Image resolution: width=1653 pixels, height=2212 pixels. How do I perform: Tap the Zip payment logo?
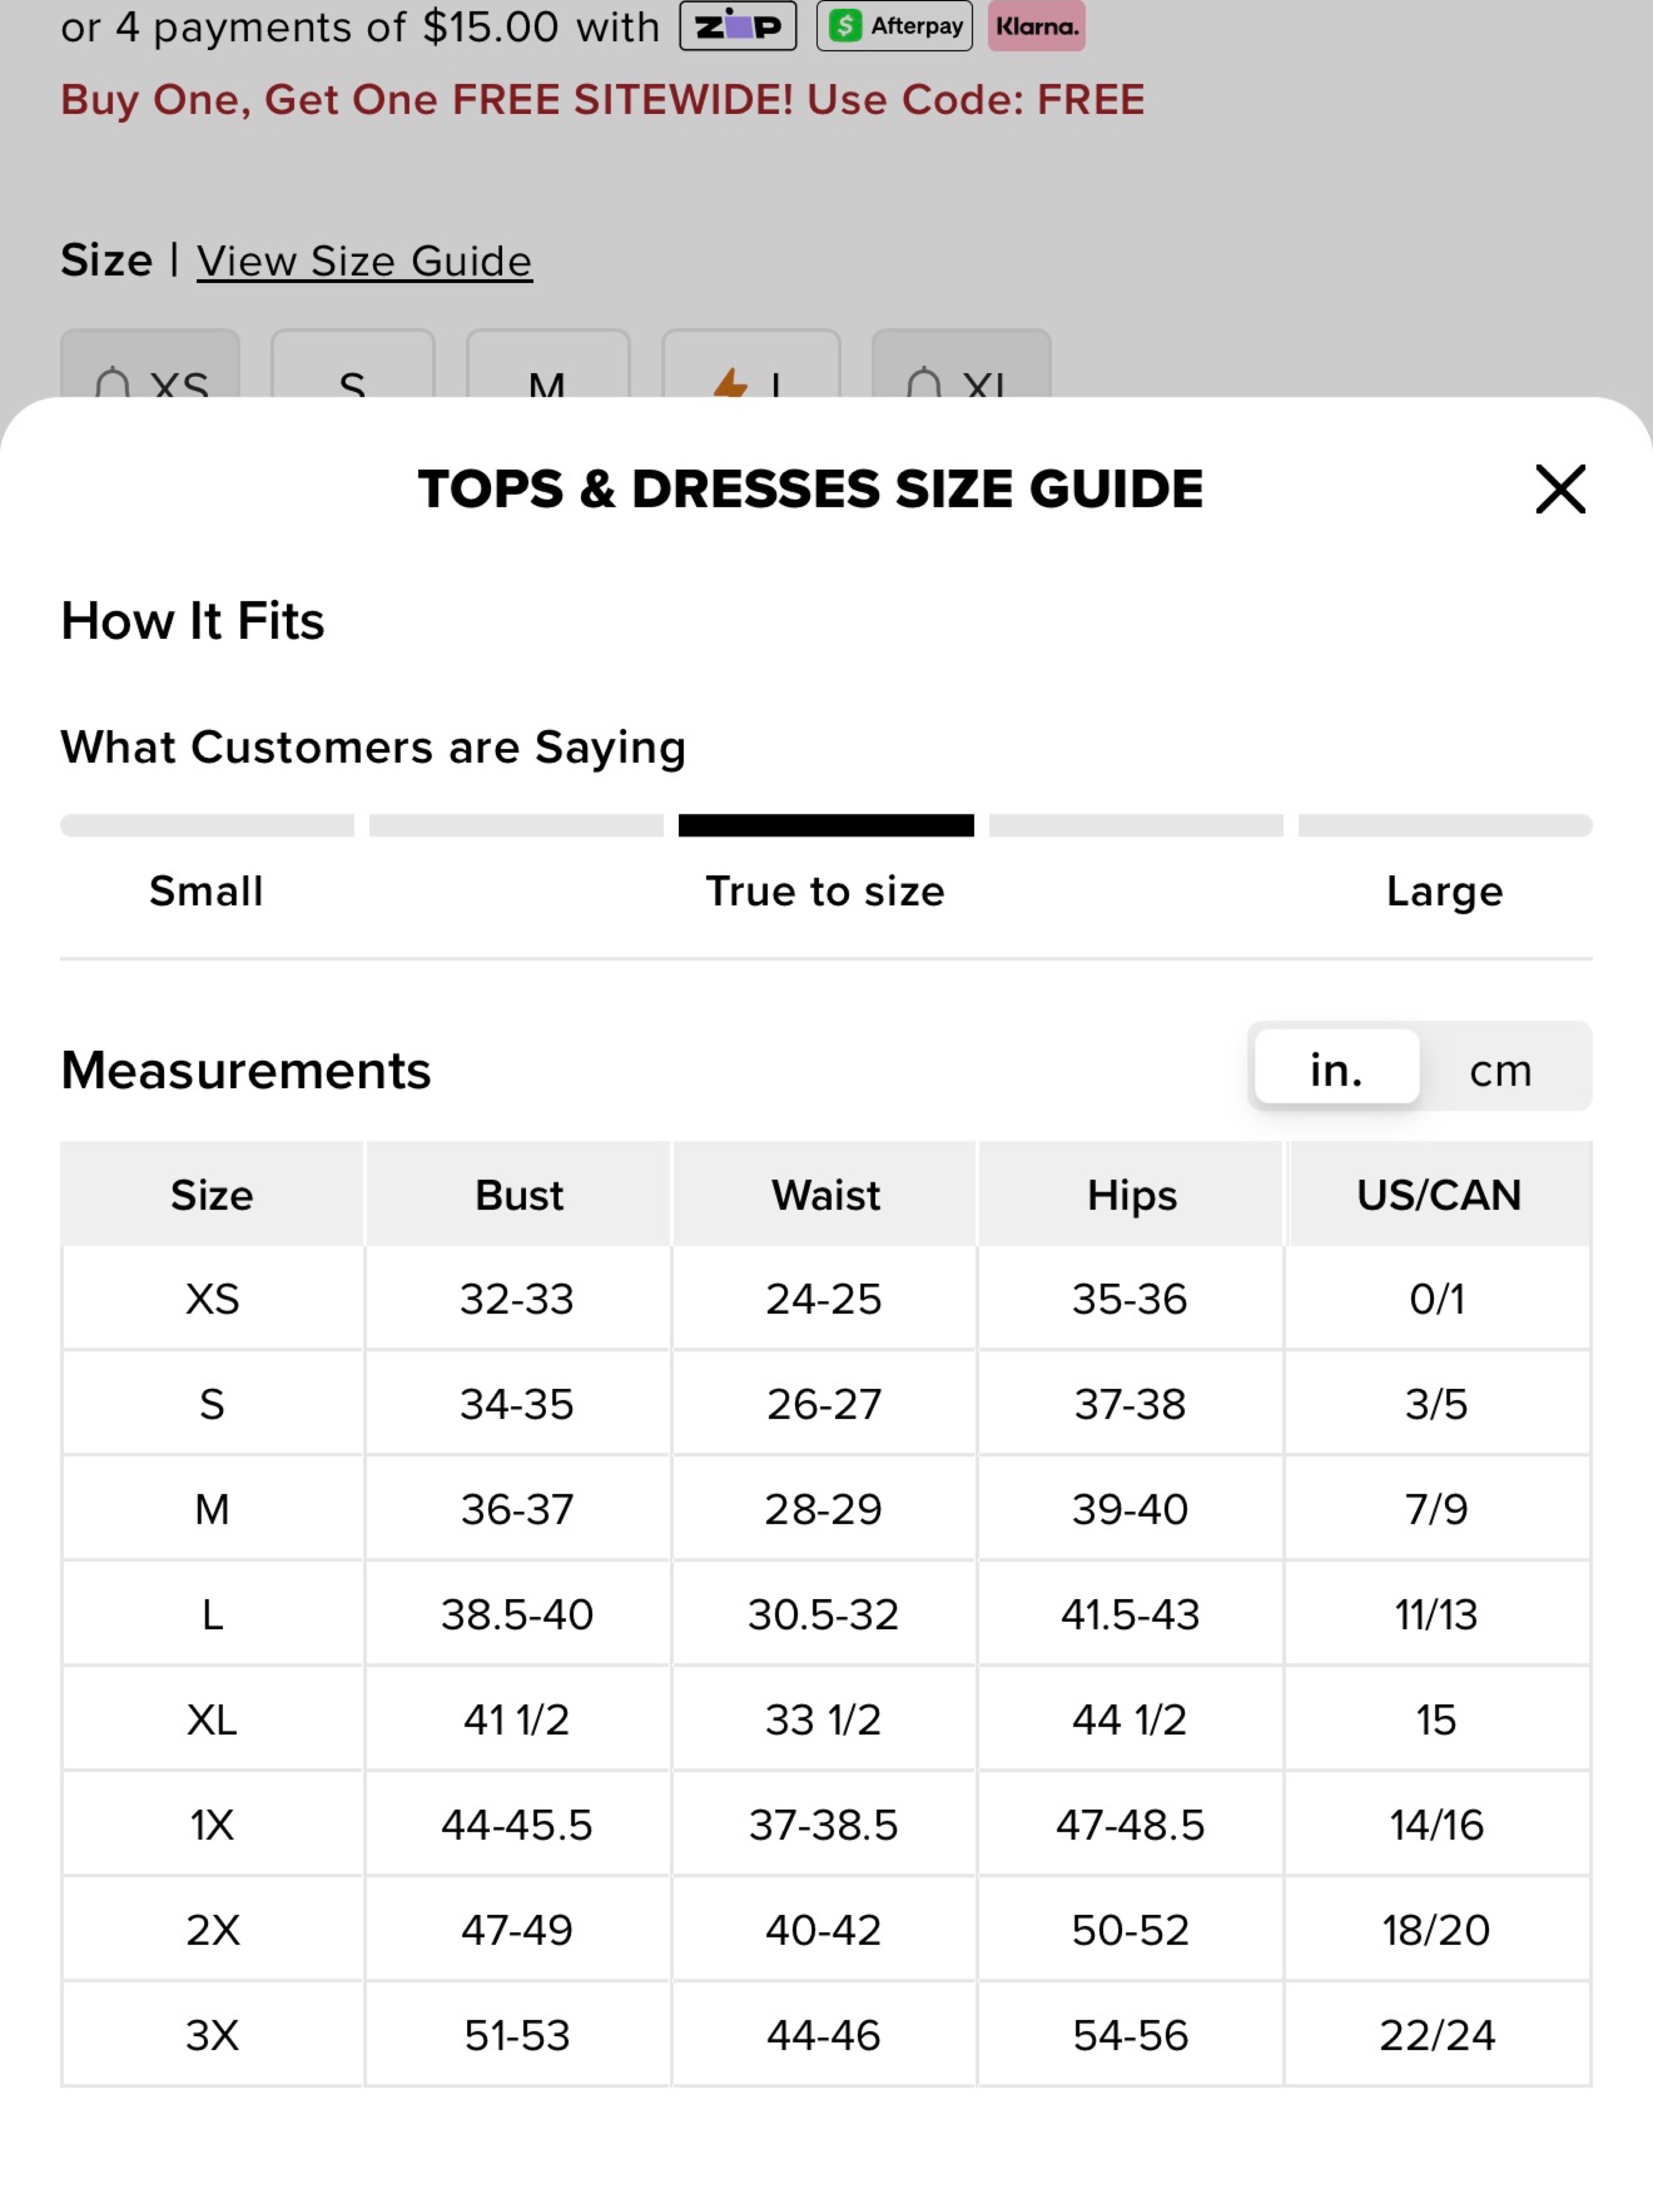click(738, 26)
